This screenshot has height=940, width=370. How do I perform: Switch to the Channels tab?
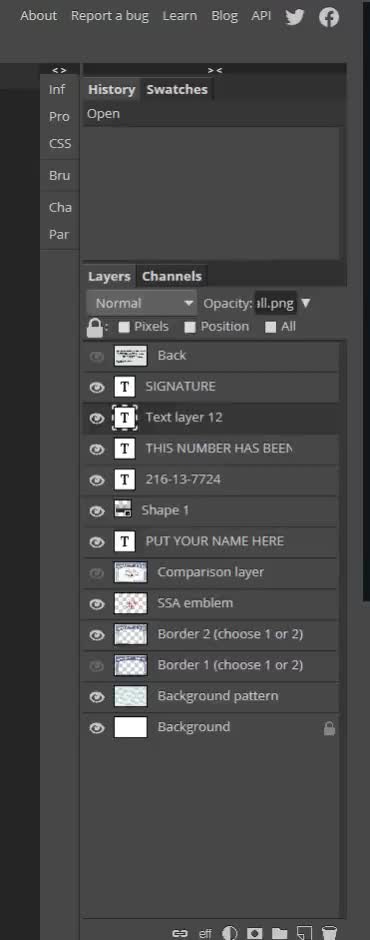point(172,276)
